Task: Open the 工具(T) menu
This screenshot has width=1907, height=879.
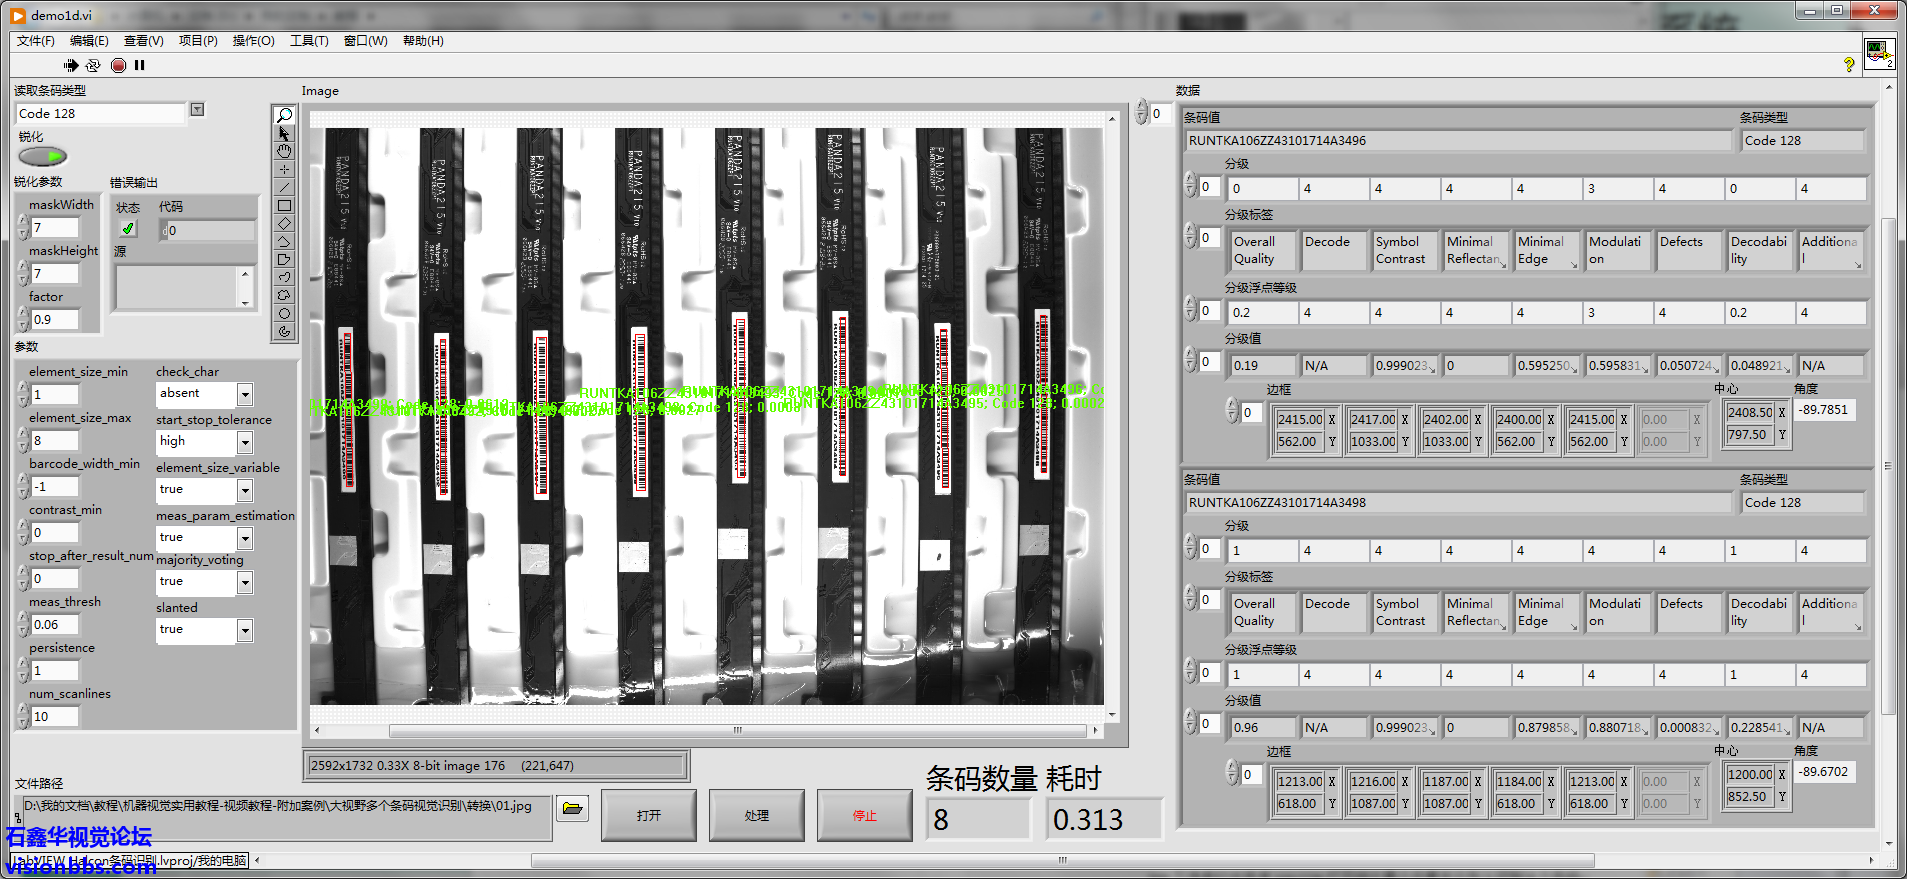Action: point(309,41)
